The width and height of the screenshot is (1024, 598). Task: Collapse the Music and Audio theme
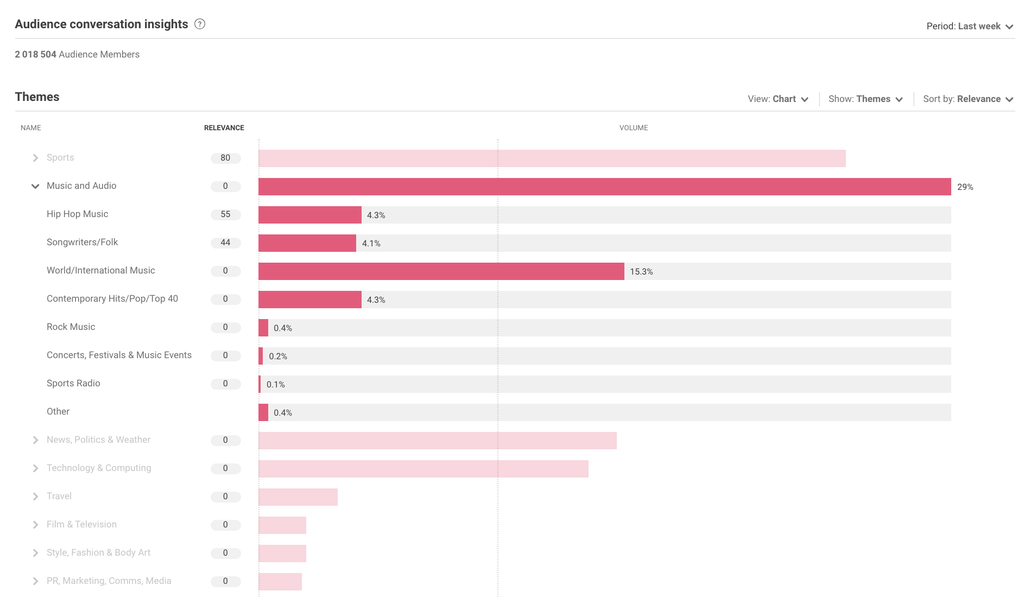(35, 186)
